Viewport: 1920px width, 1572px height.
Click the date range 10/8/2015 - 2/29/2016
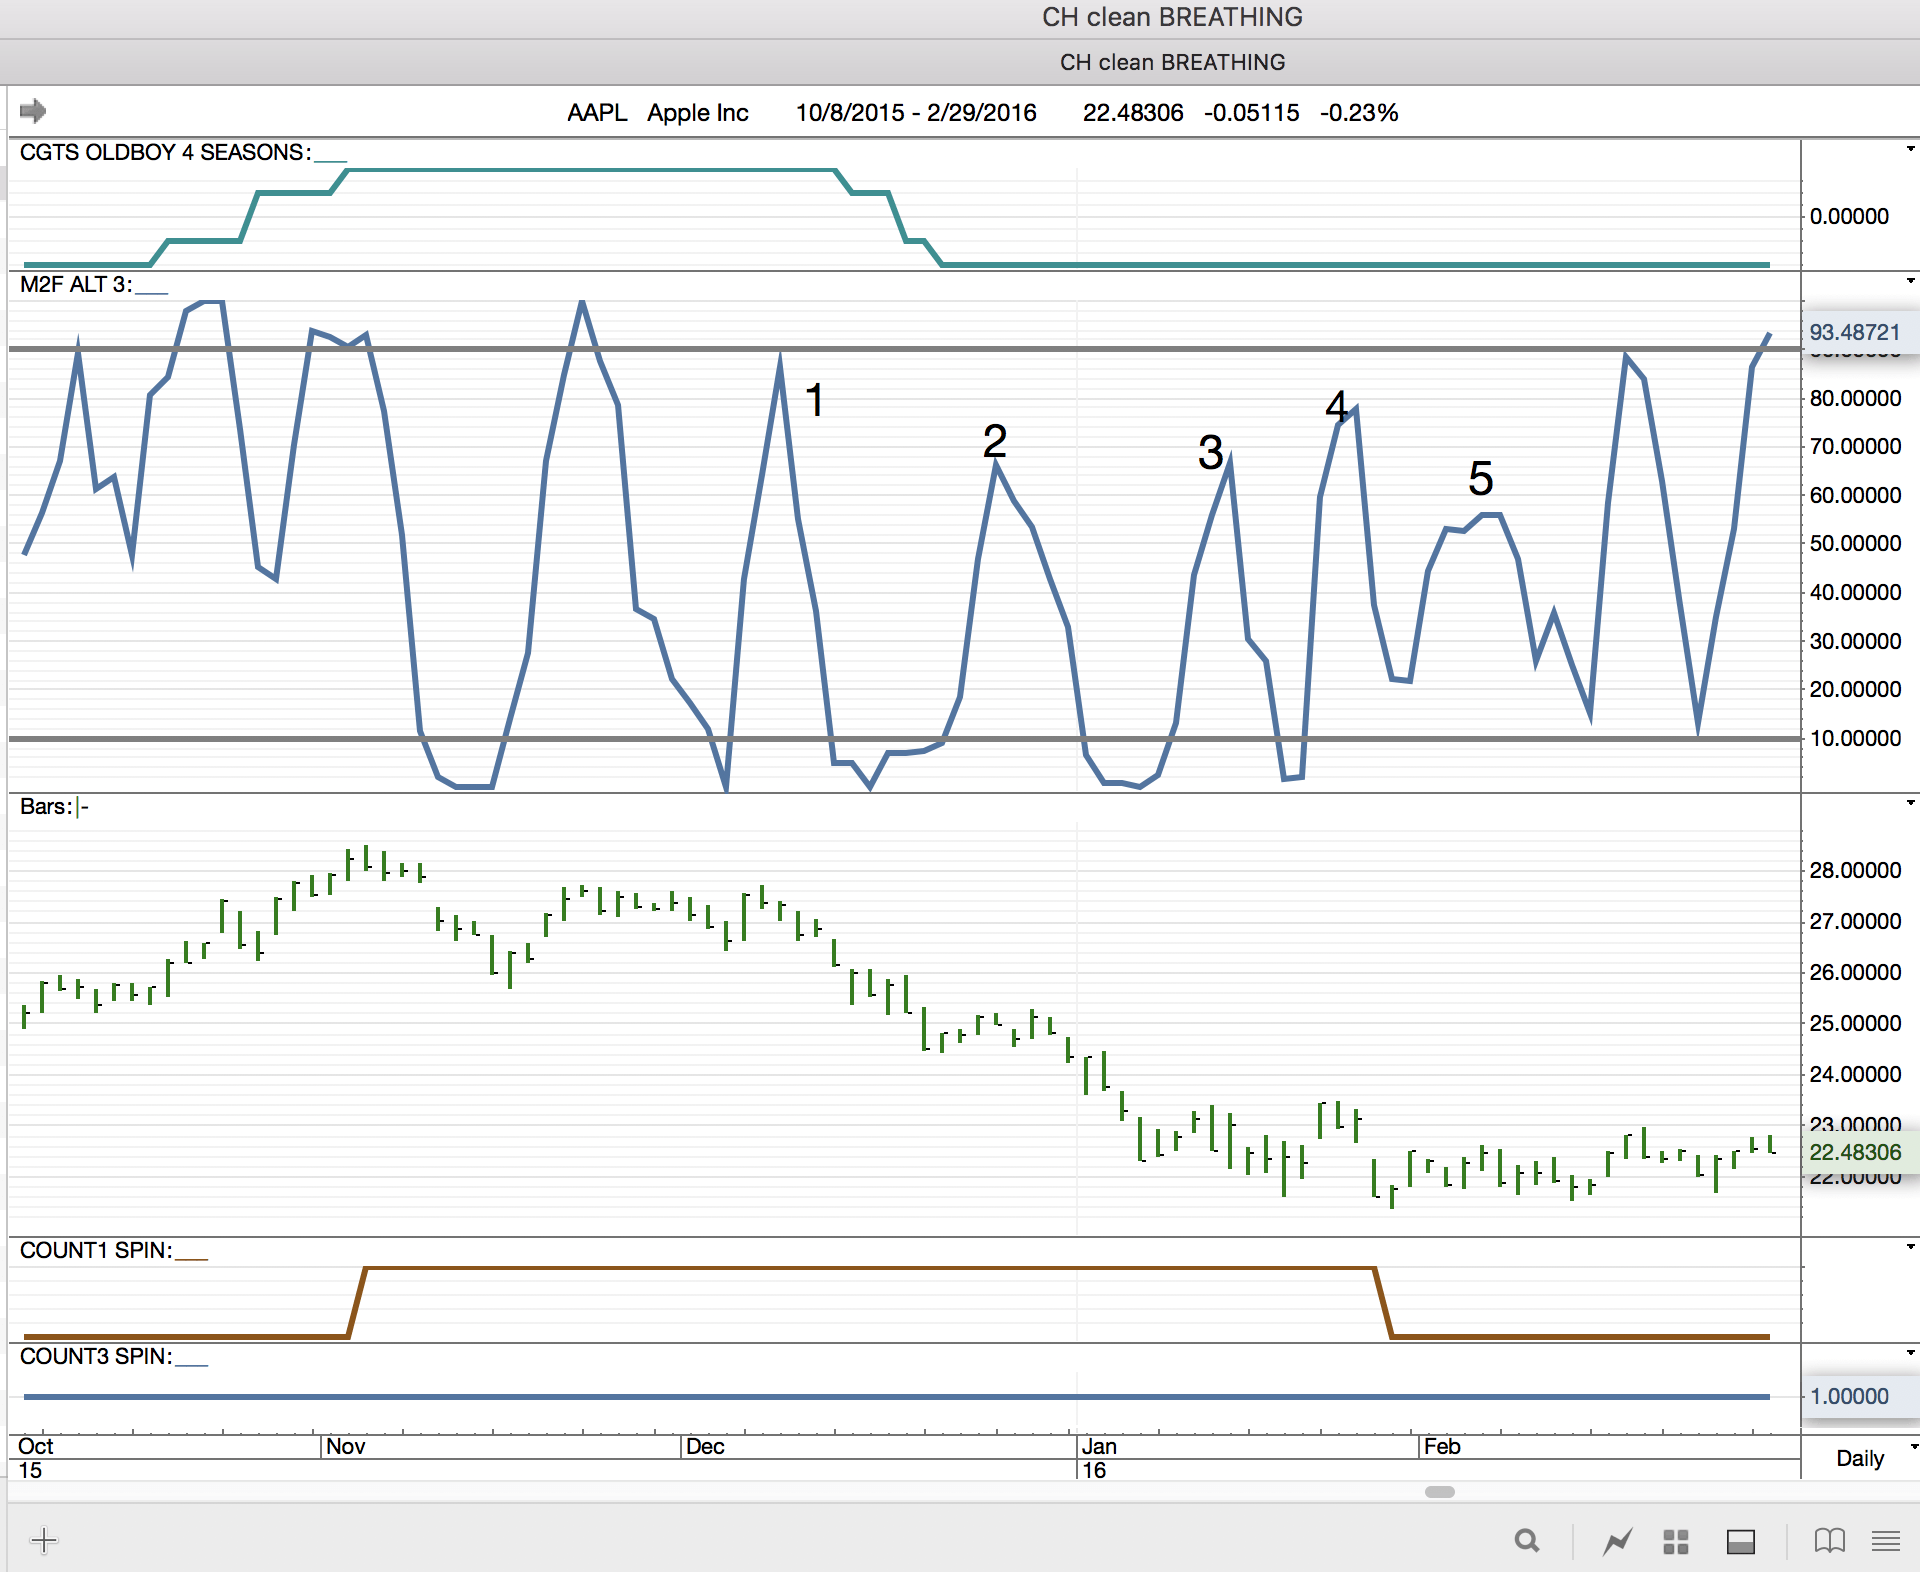coord(916,113)
